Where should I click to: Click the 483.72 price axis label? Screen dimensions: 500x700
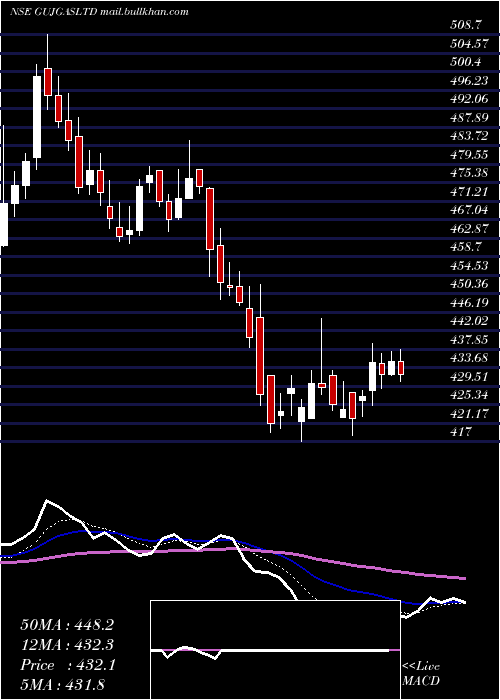(x=469, y=136)
